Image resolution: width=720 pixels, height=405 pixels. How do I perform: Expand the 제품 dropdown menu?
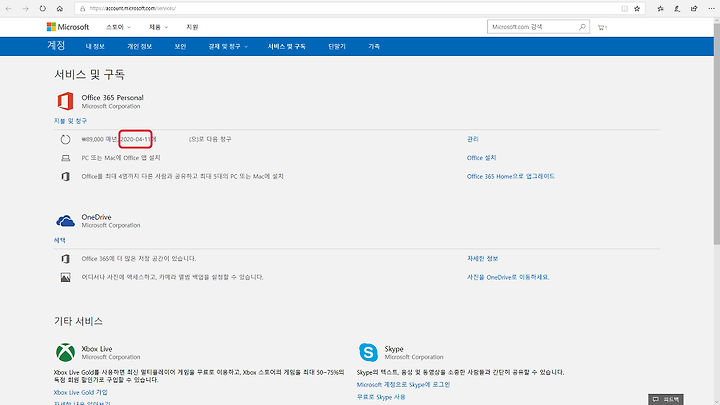[158, 27]
